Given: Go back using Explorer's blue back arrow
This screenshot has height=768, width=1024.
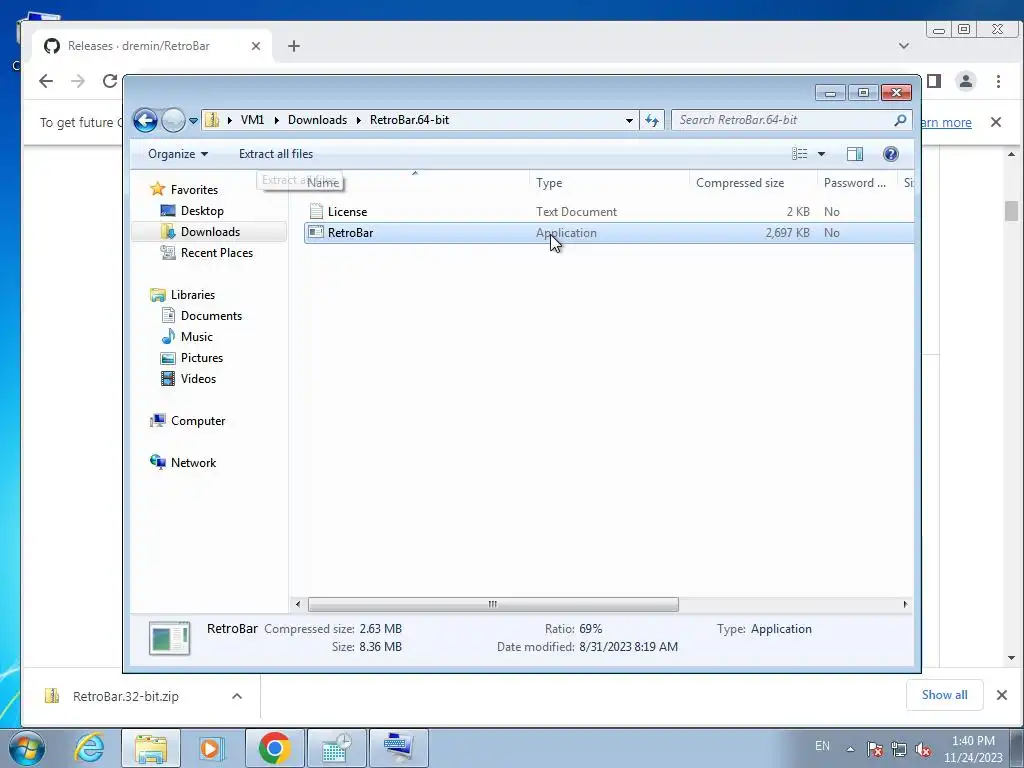Looking at the screenshot, I should click(145, 120).
